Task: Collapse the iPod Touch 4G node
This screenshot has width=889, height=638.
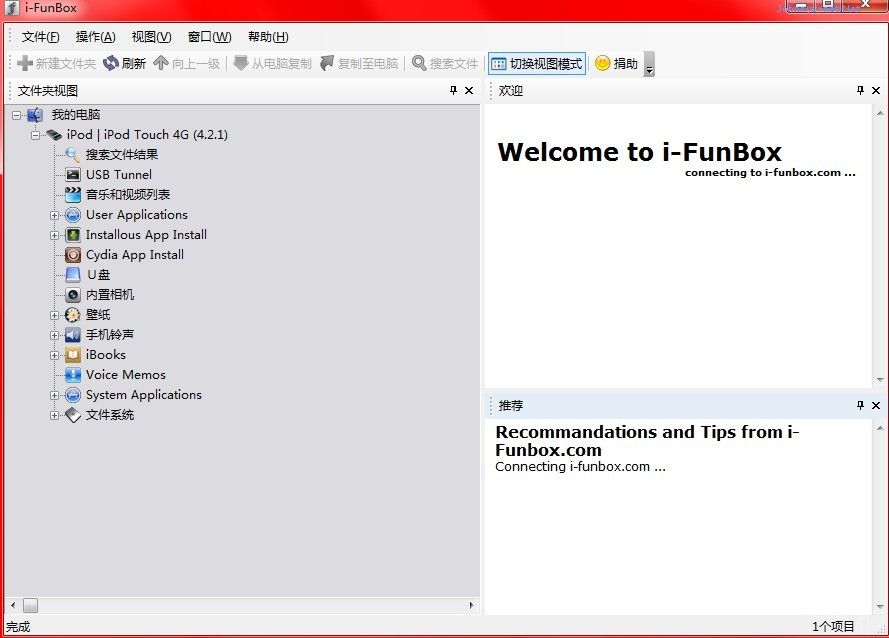Action: [x=36, y=135]
